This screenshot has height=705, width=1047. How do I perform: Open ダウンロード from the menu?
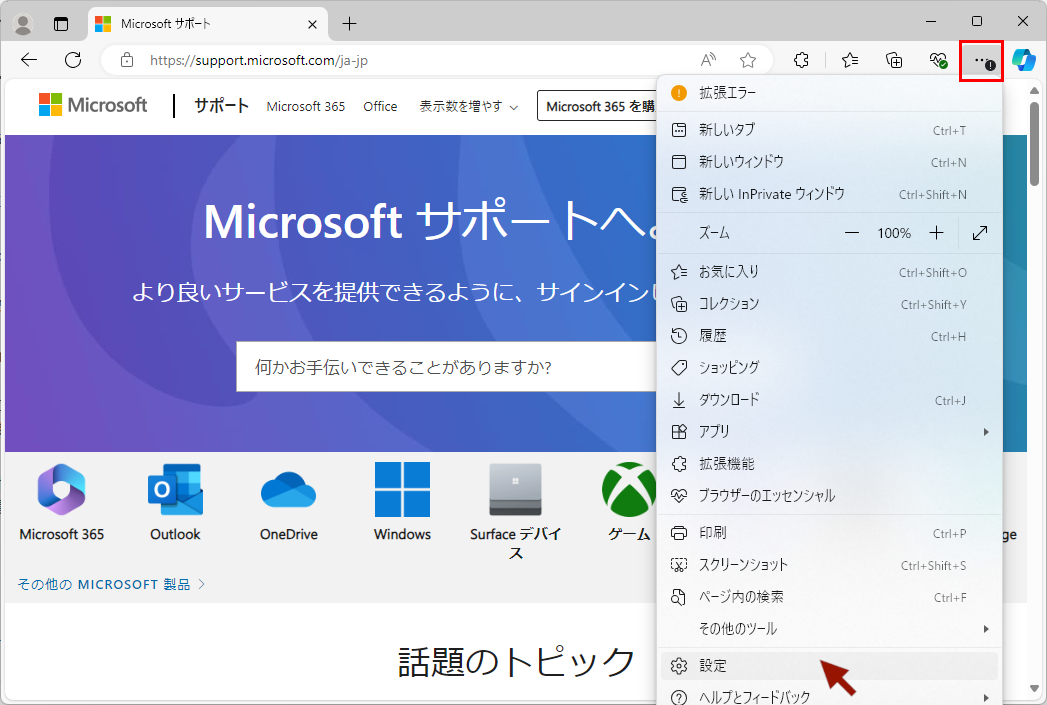point(829,399)
